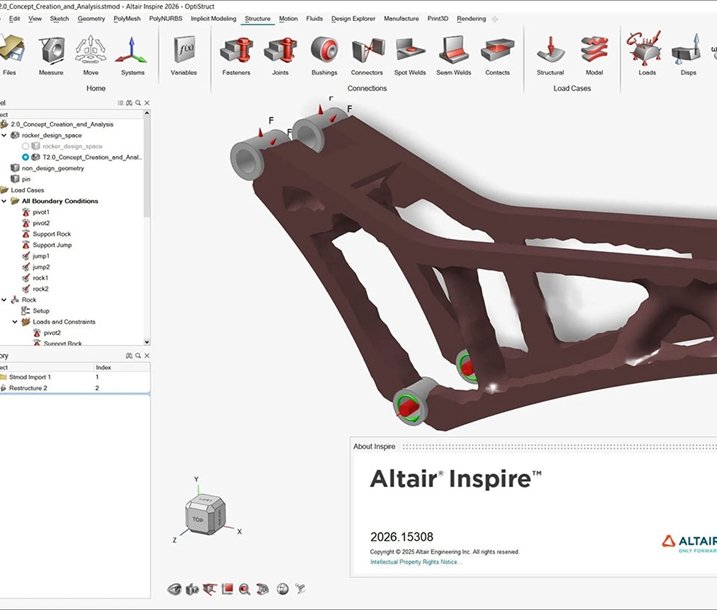Select rock1 force in tree

coord(40,278)
